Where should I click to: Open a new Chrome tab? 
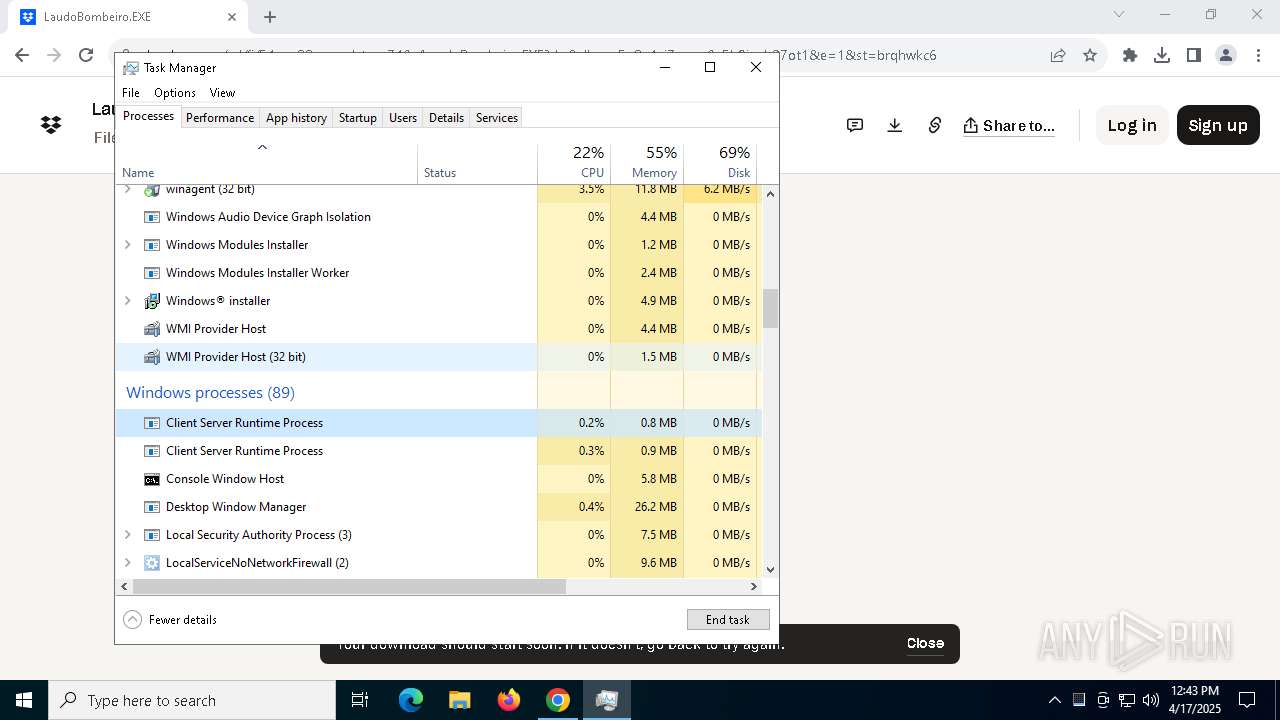(x=270, y=17)
